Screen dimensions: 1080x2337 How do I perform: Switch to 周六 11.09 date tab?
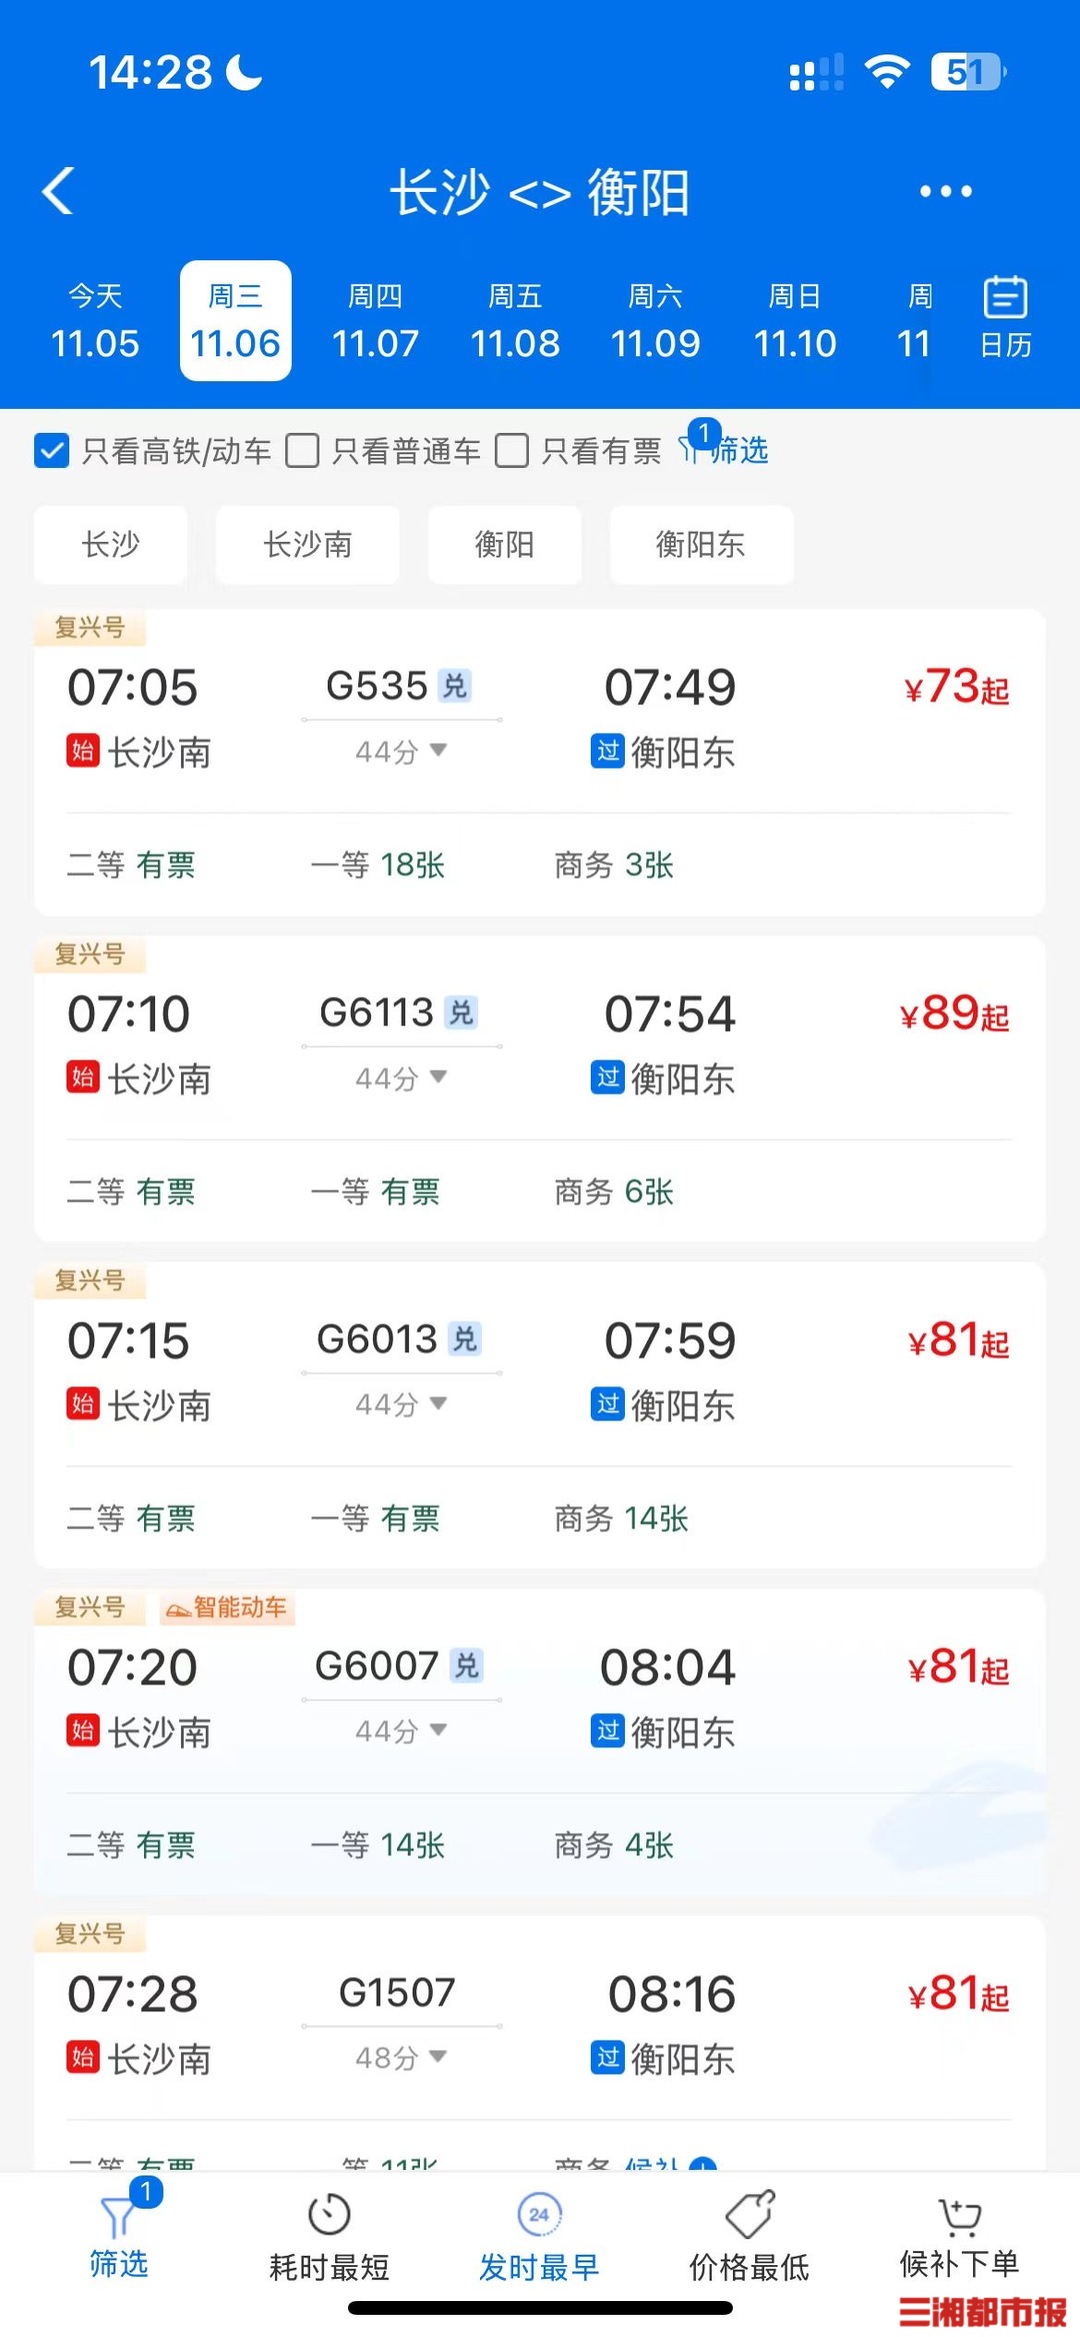[655, 321]
